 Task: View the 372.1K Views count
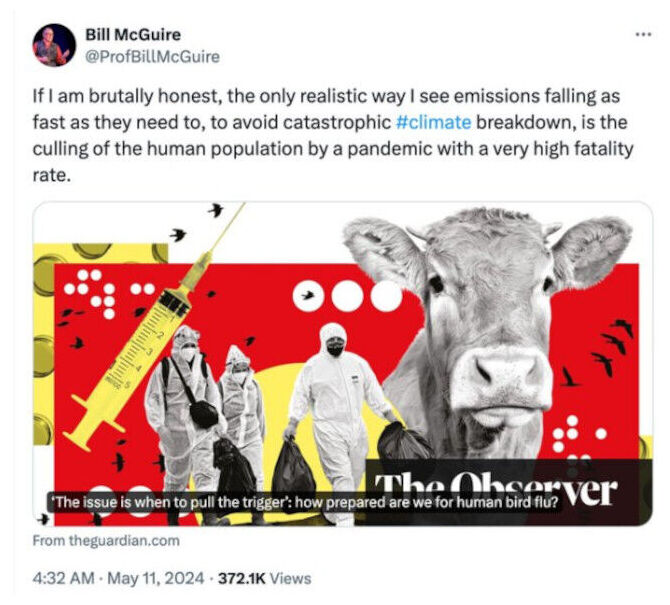tap(264, 578)
